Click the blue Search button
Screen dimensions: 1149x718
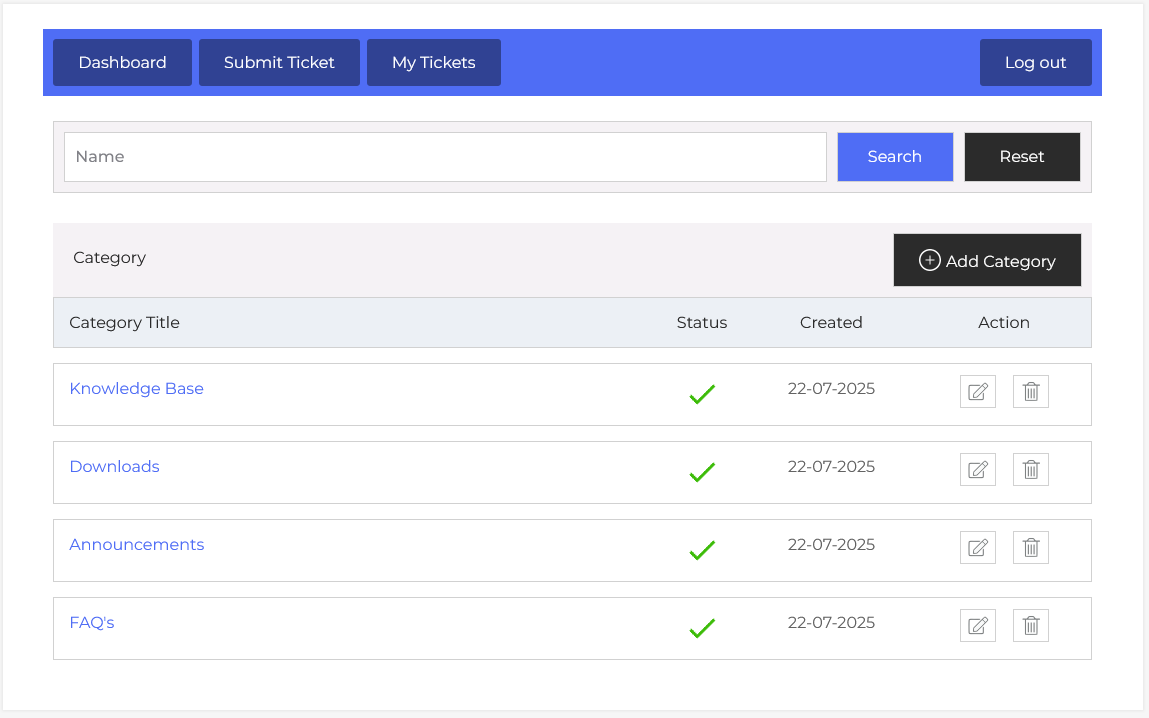pos(894,157)
